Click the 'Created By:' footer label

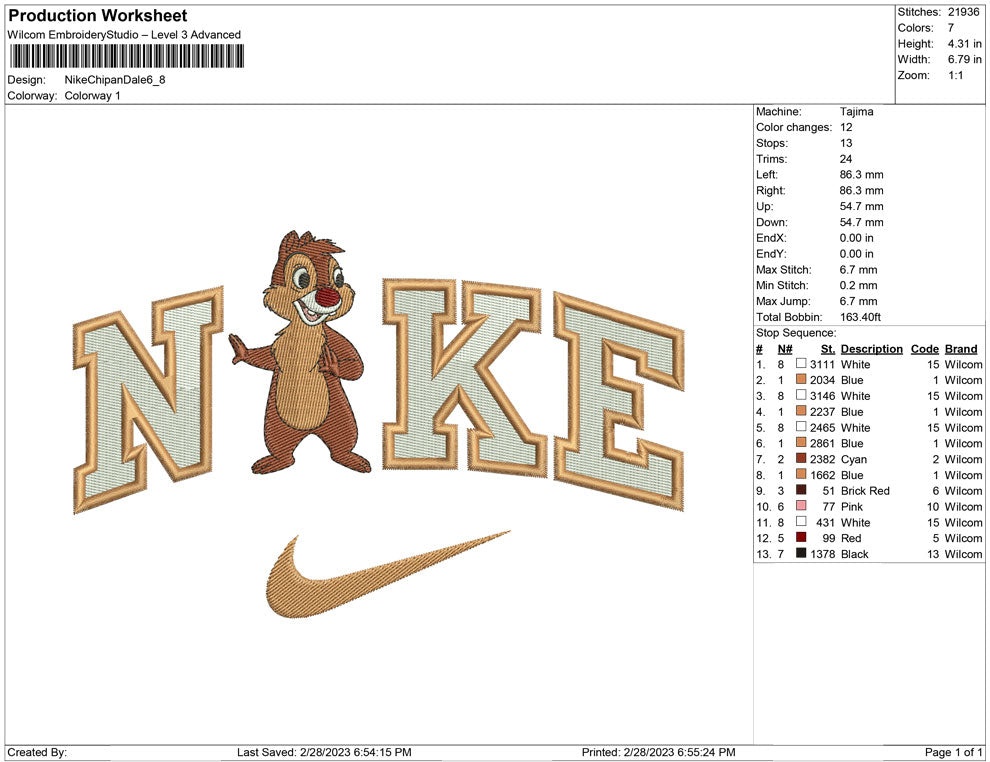pyautogui.click(x=37, y=752)
